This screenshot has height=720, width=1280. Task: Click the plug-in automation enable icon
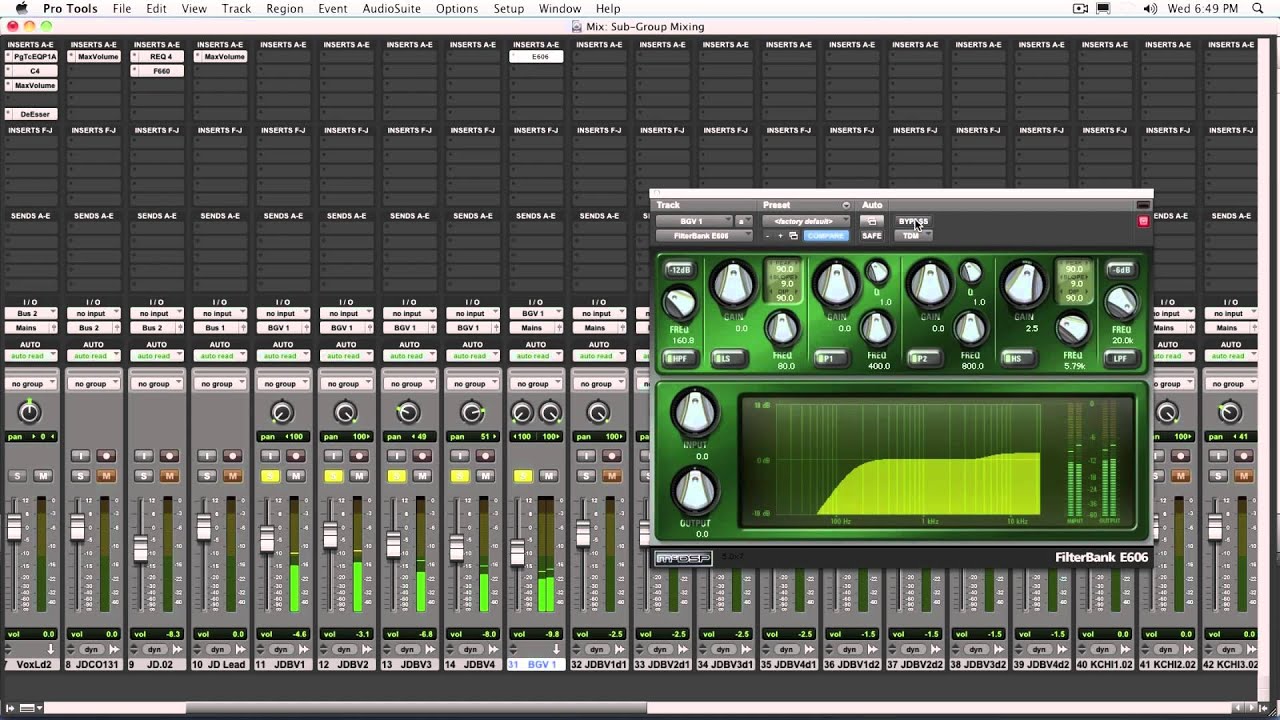tap(871, 221)
